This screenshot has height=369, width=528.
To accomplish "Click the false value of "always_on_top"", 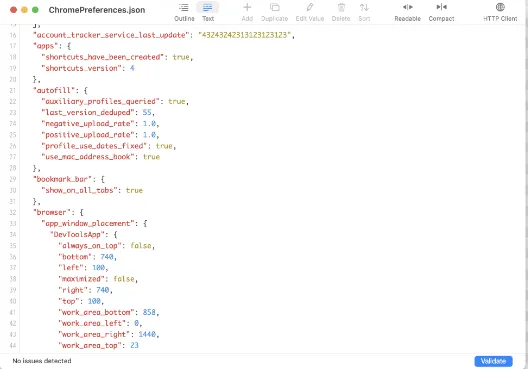I will 141,245.
